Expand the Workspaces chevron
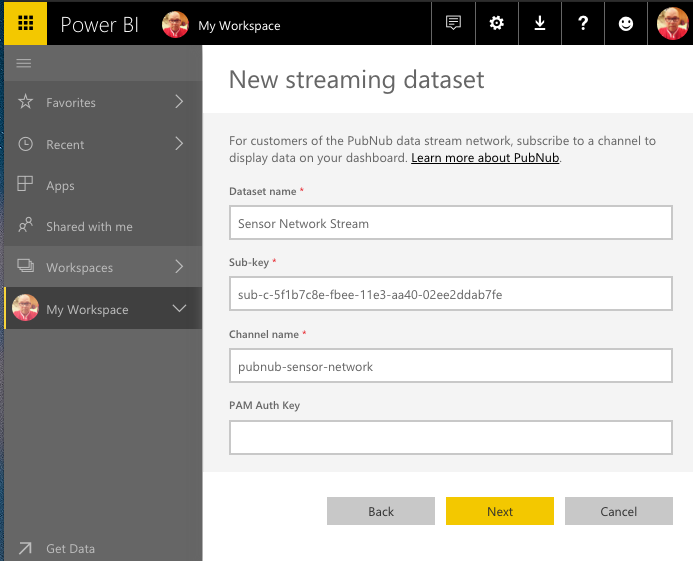 click(x=179, y=267)
